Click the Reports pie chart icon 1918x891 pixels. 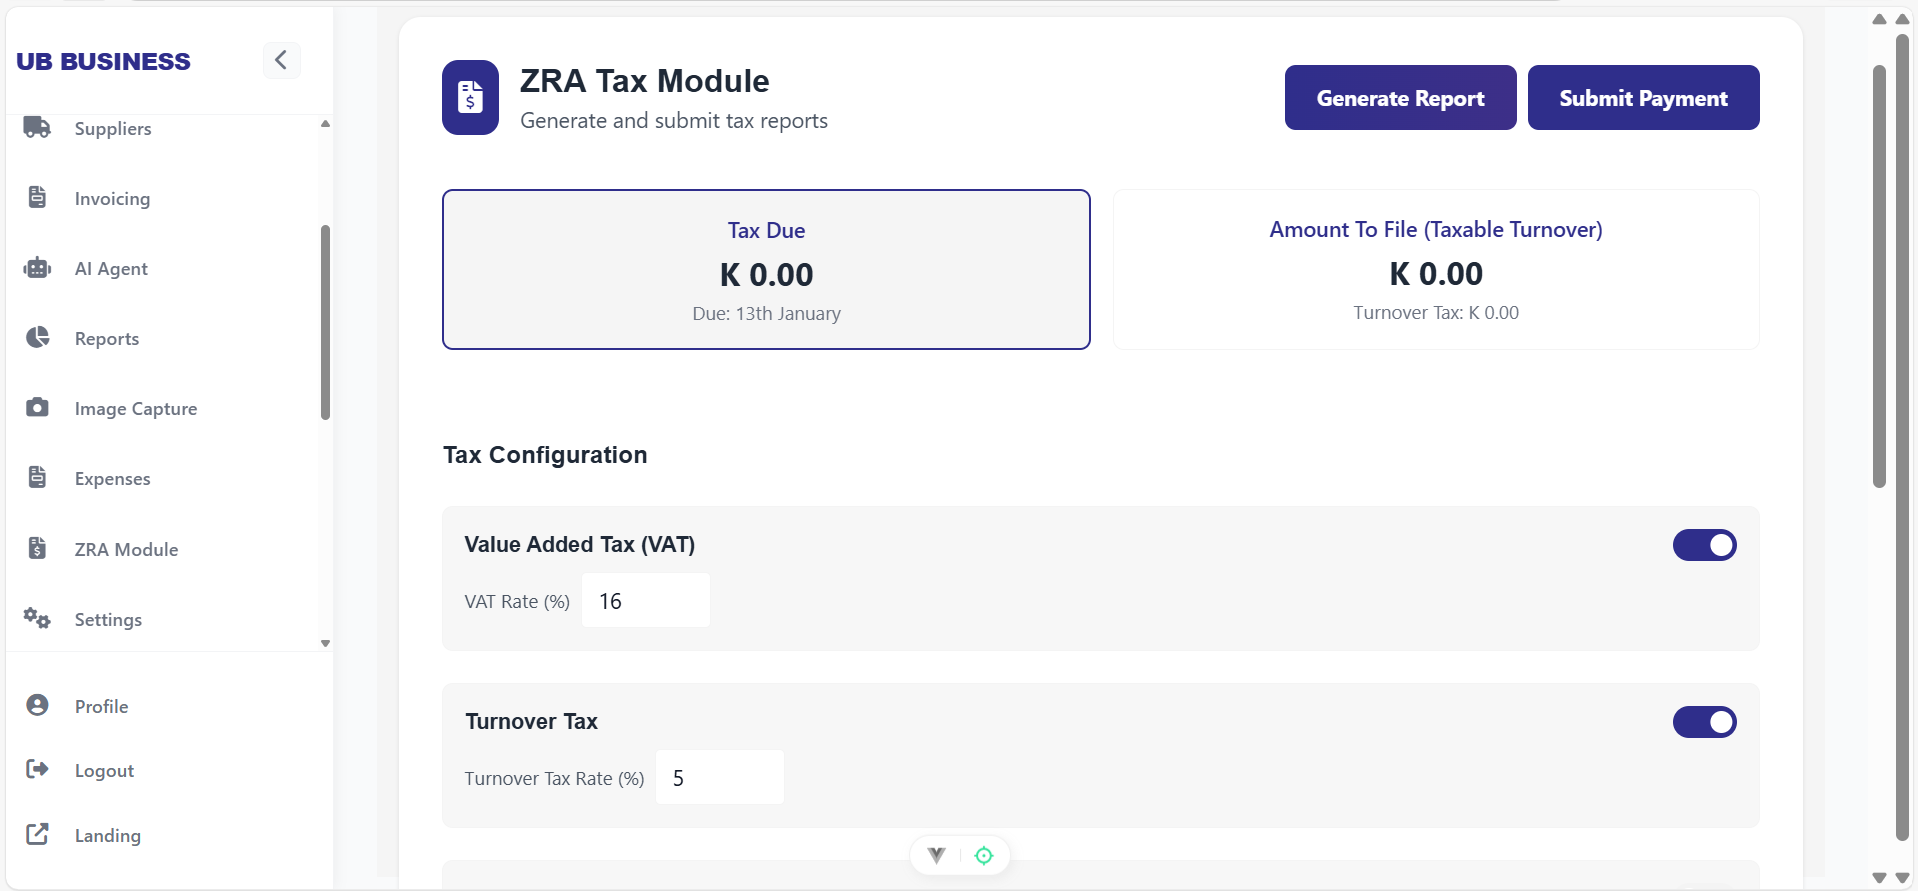37,338
